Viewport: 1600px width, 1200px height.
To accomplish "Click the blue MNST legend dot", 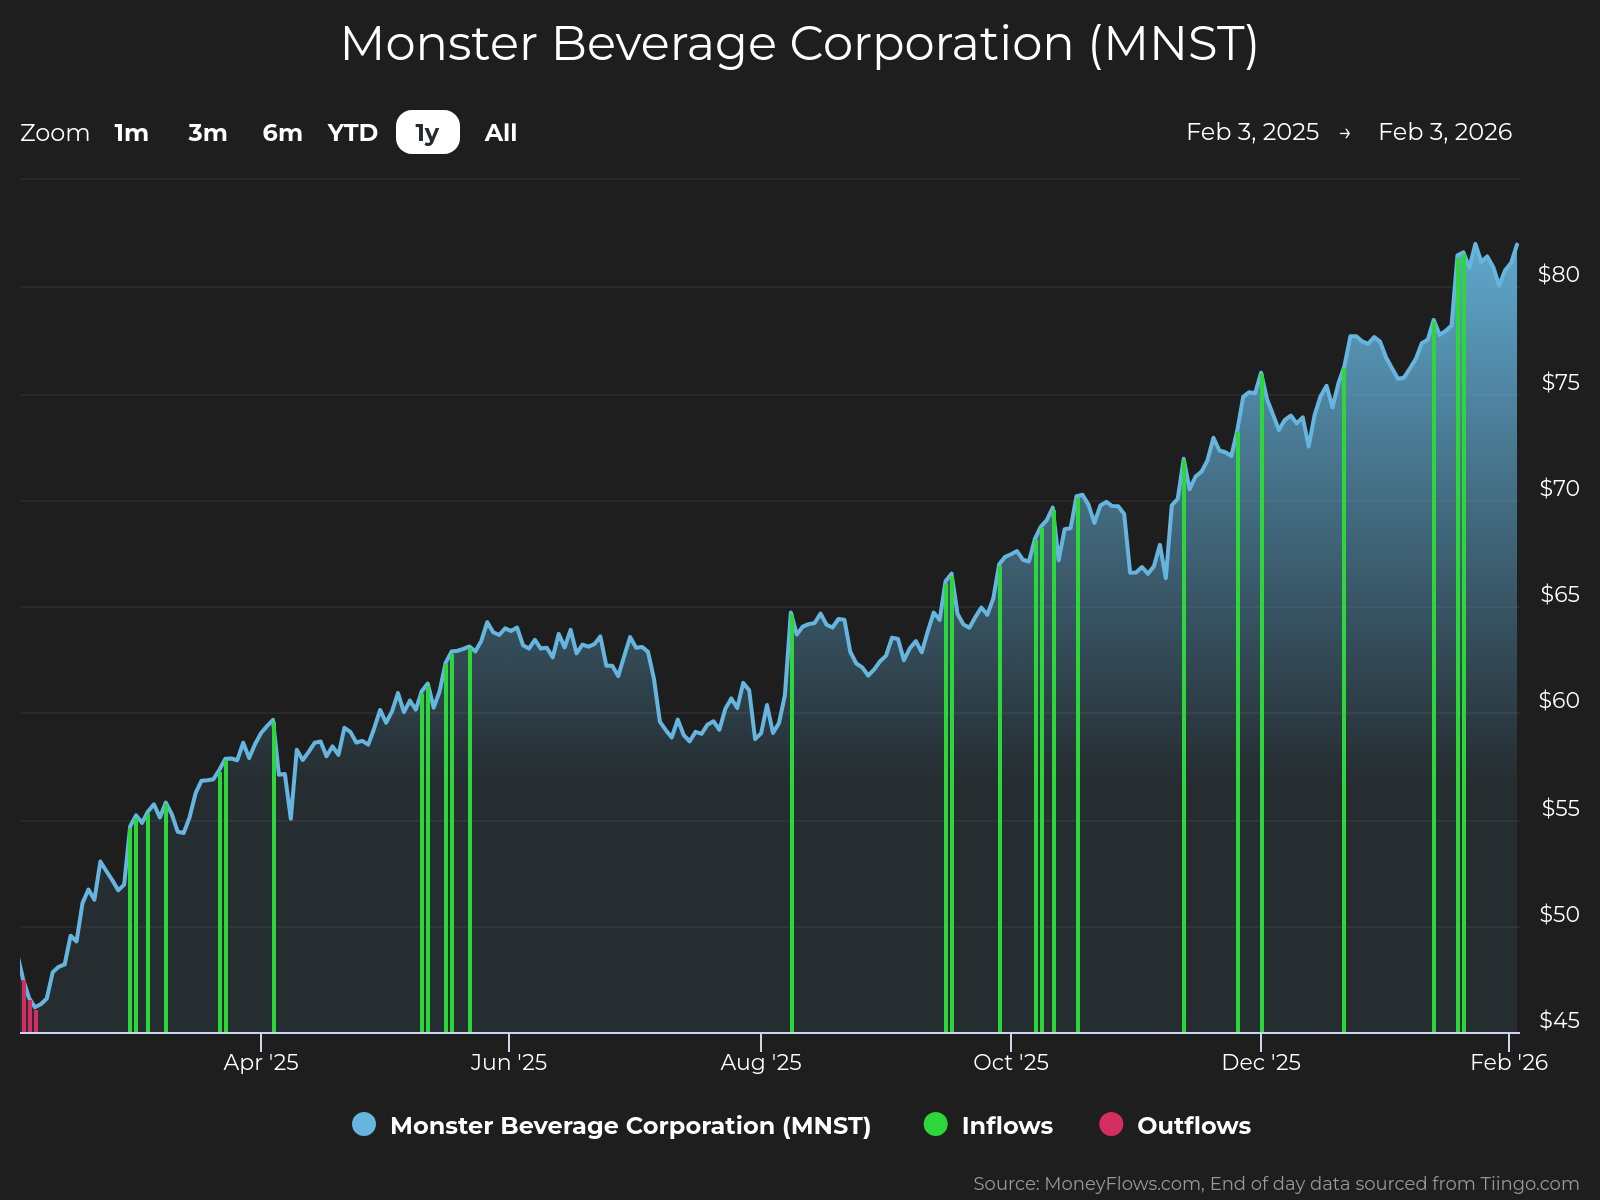I will coord(364,1124).
